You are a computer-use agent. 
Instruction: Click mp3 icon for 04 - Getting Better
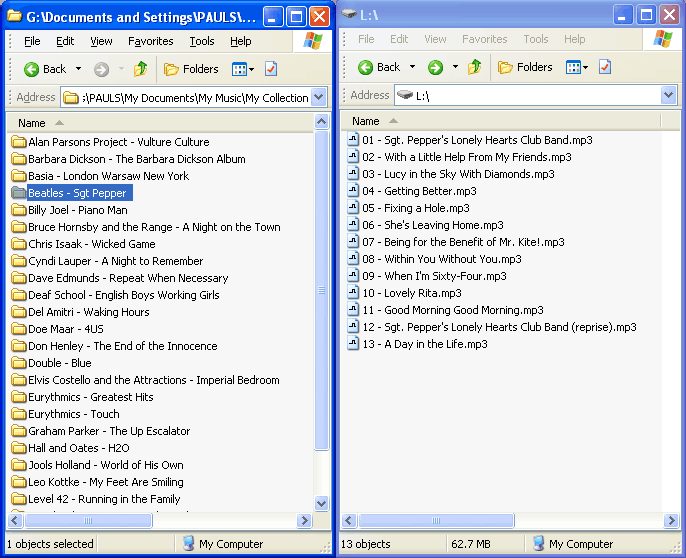click(353, 190)
